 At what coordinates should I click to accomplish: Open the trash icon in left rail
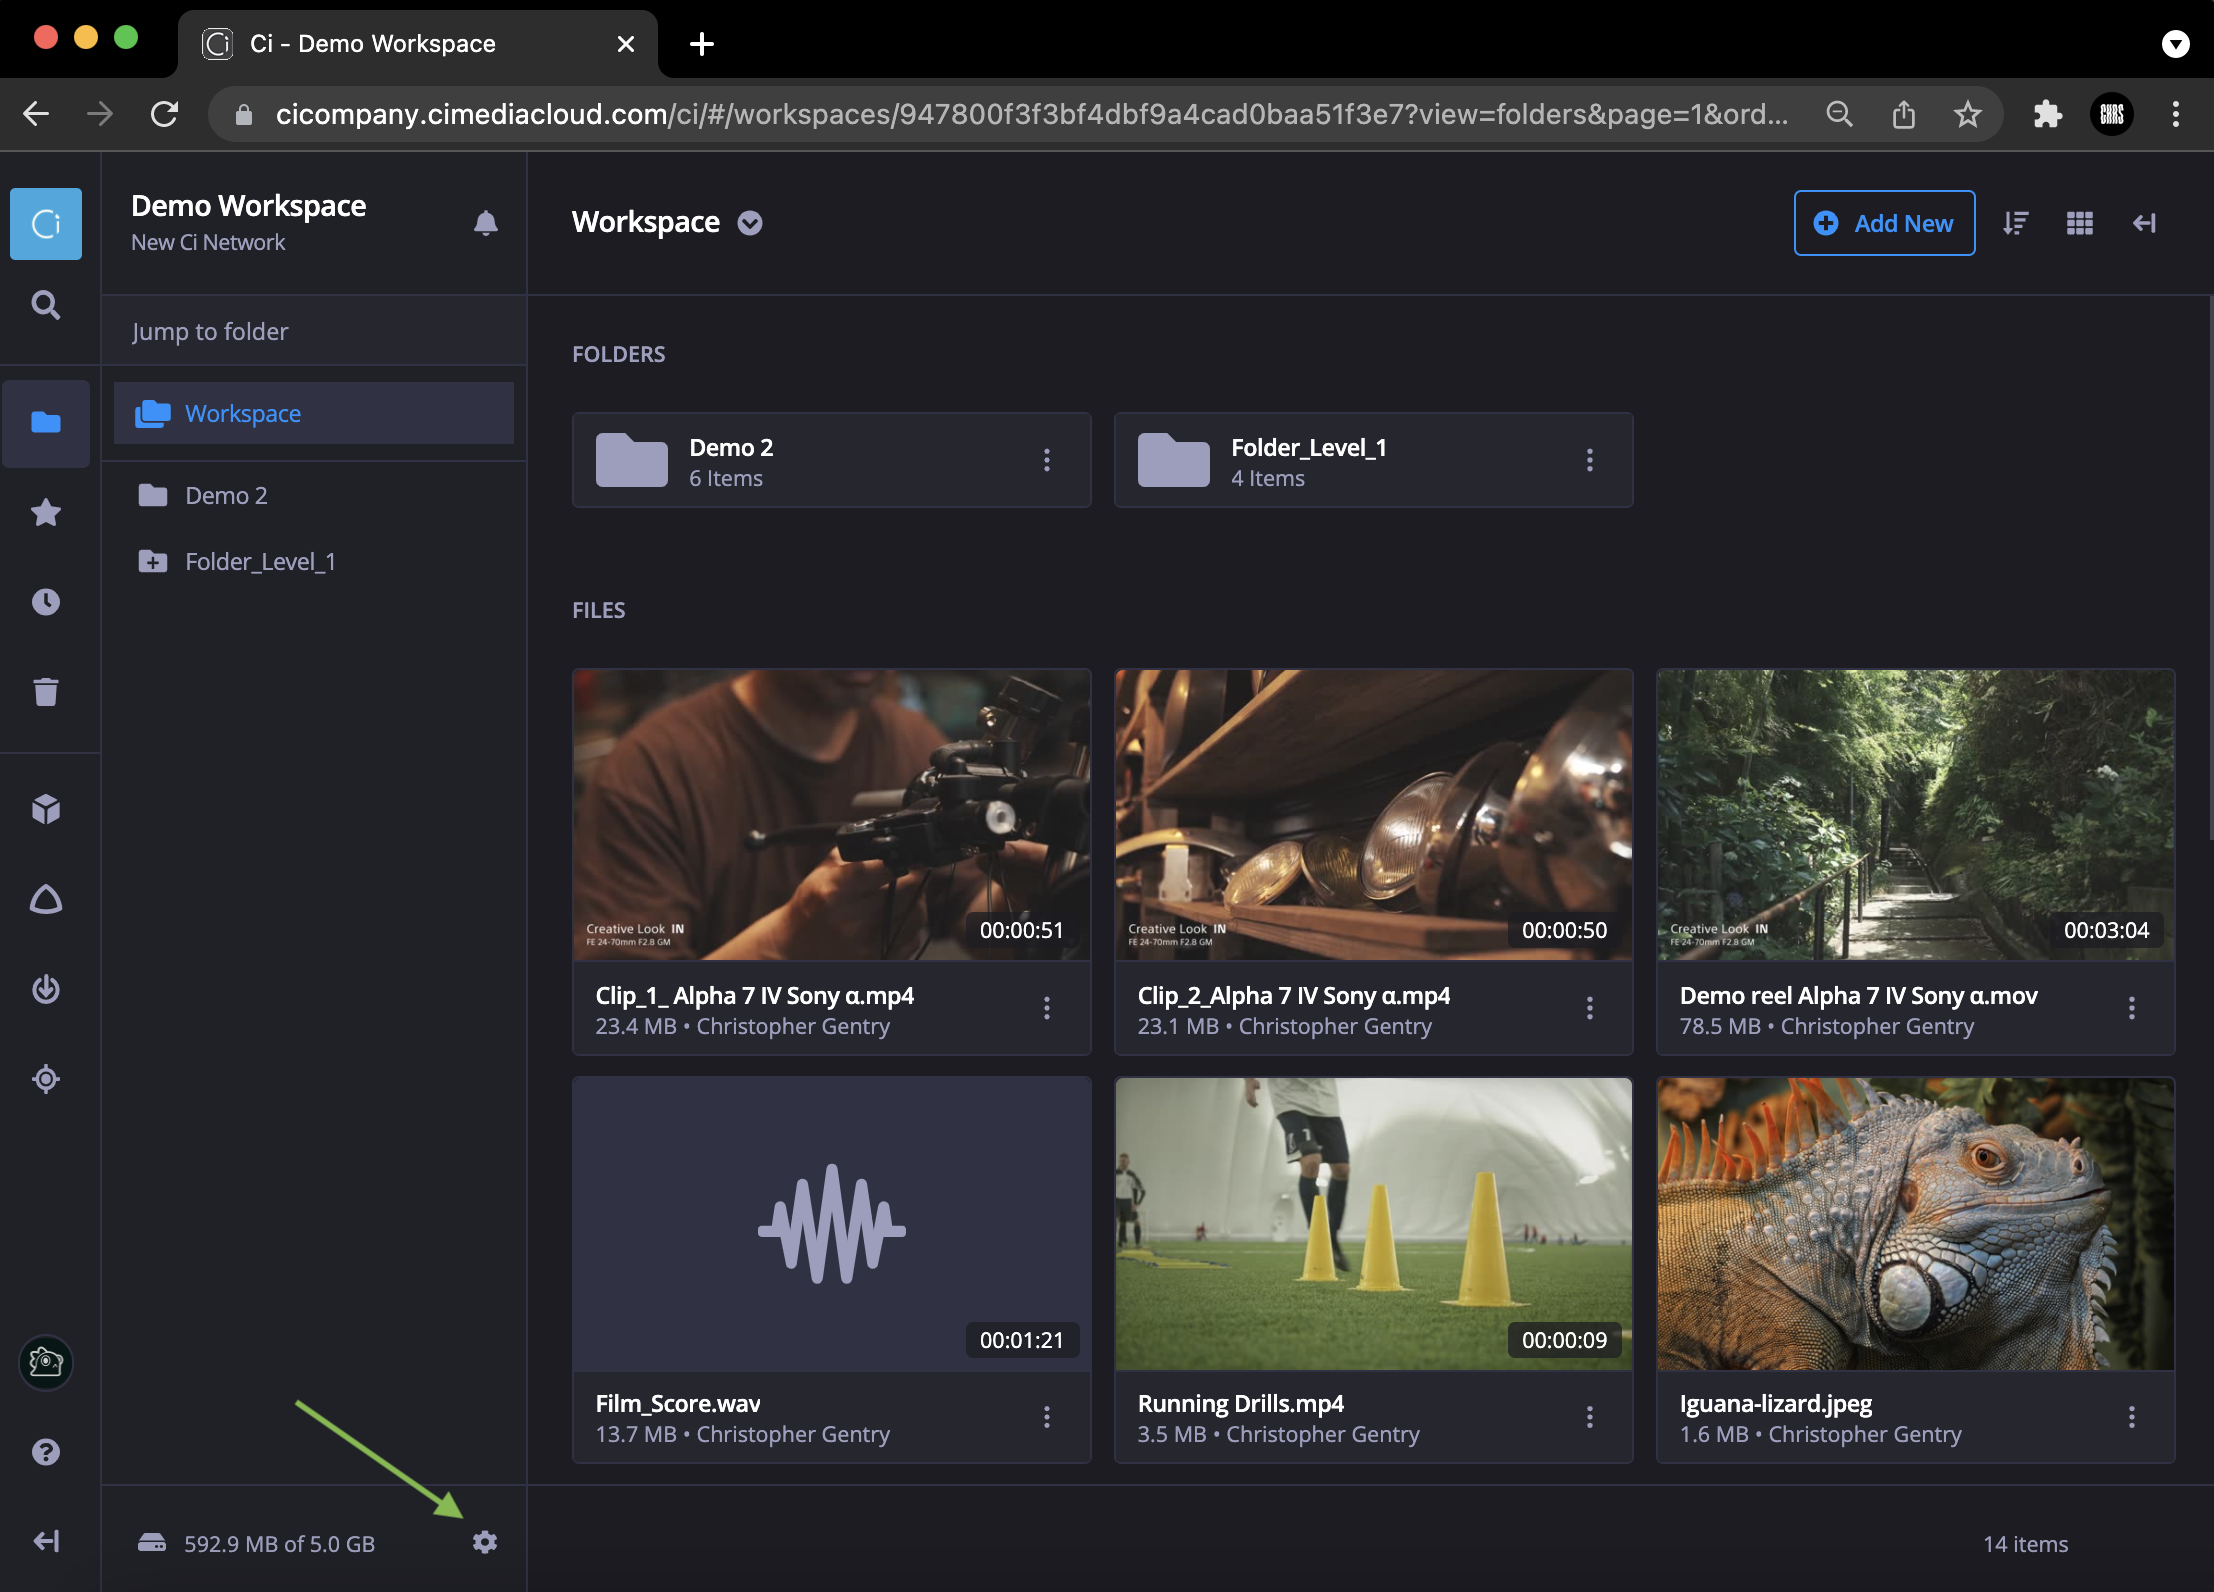click(x=46, y=691)
